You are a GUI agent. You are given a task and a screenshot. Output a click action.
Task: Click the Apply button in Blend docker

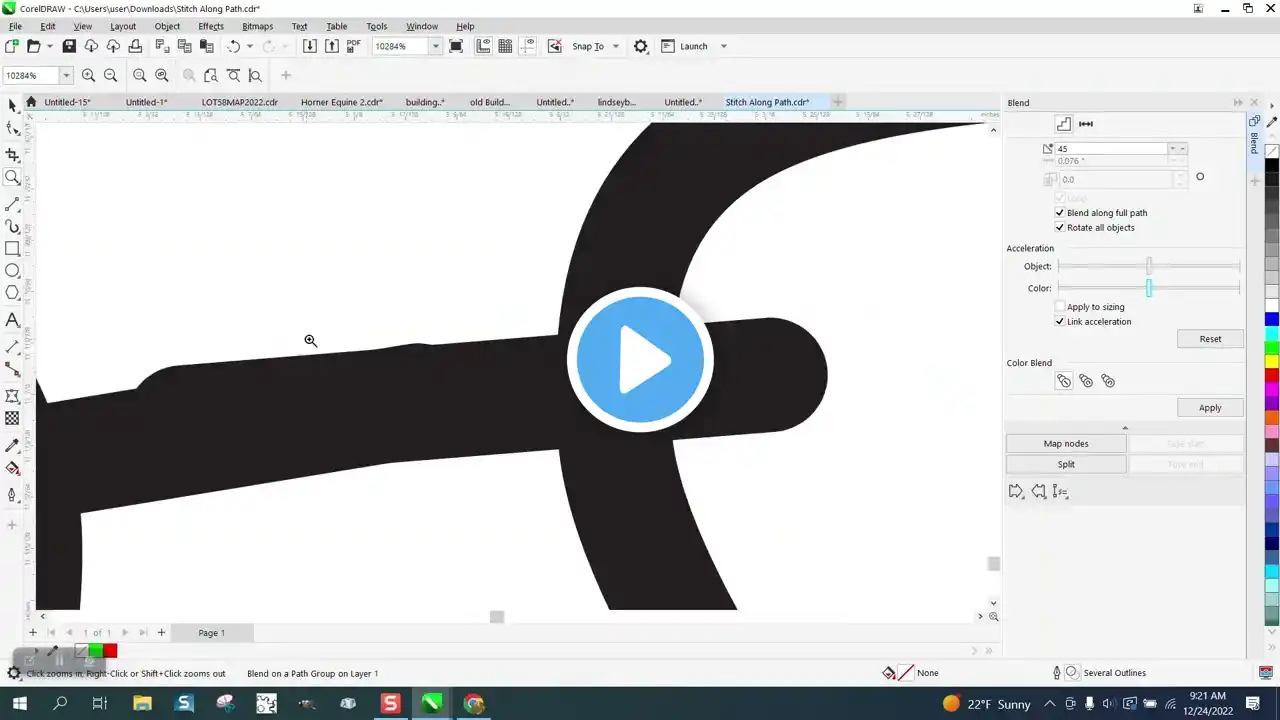(1210, 408)
